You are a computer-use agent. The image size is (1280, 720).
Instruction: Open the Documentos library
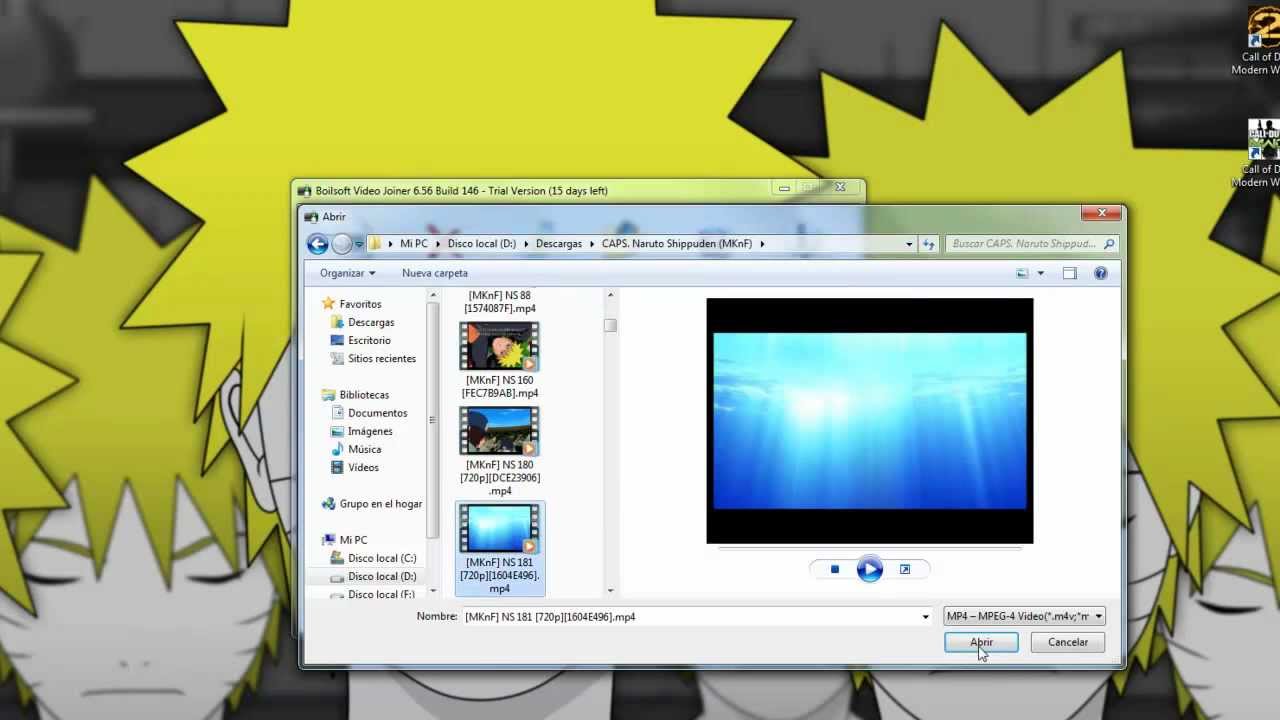[377, 413]
